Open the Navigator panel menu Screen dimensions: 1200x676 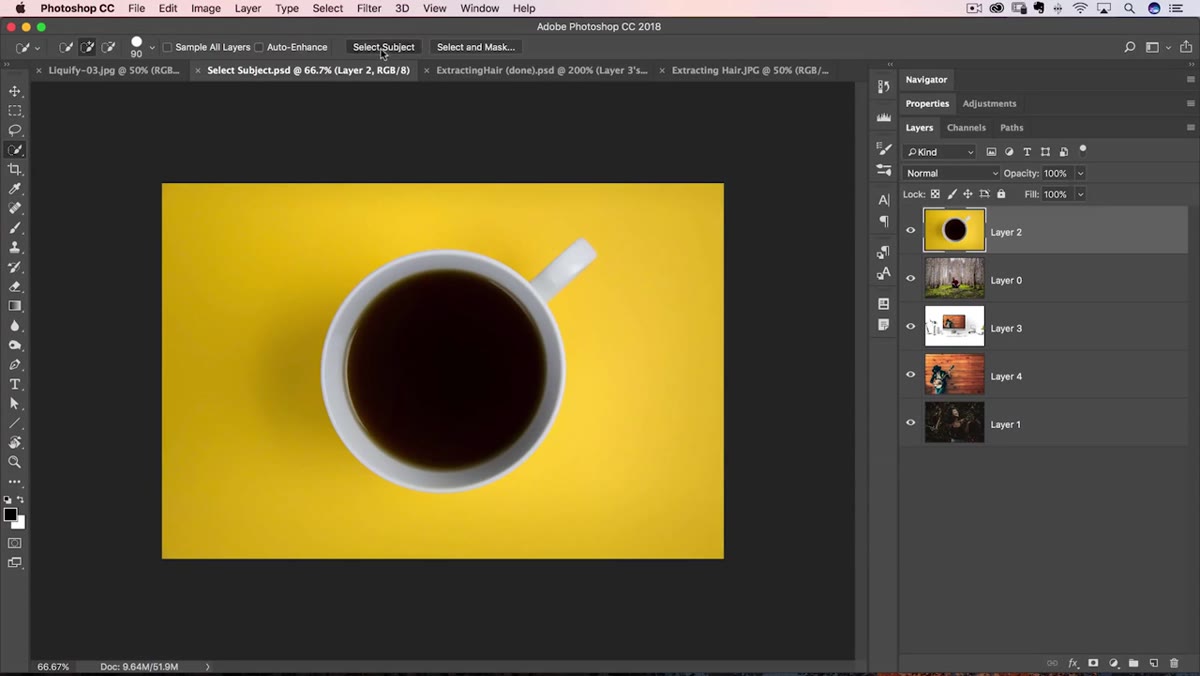1190,79
